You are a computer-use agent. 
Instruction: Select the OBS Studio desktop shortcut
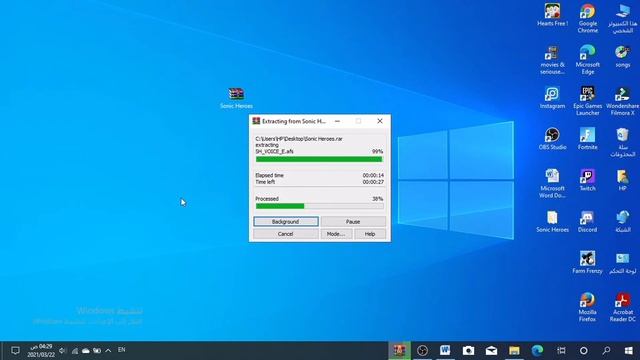point(552,139)
